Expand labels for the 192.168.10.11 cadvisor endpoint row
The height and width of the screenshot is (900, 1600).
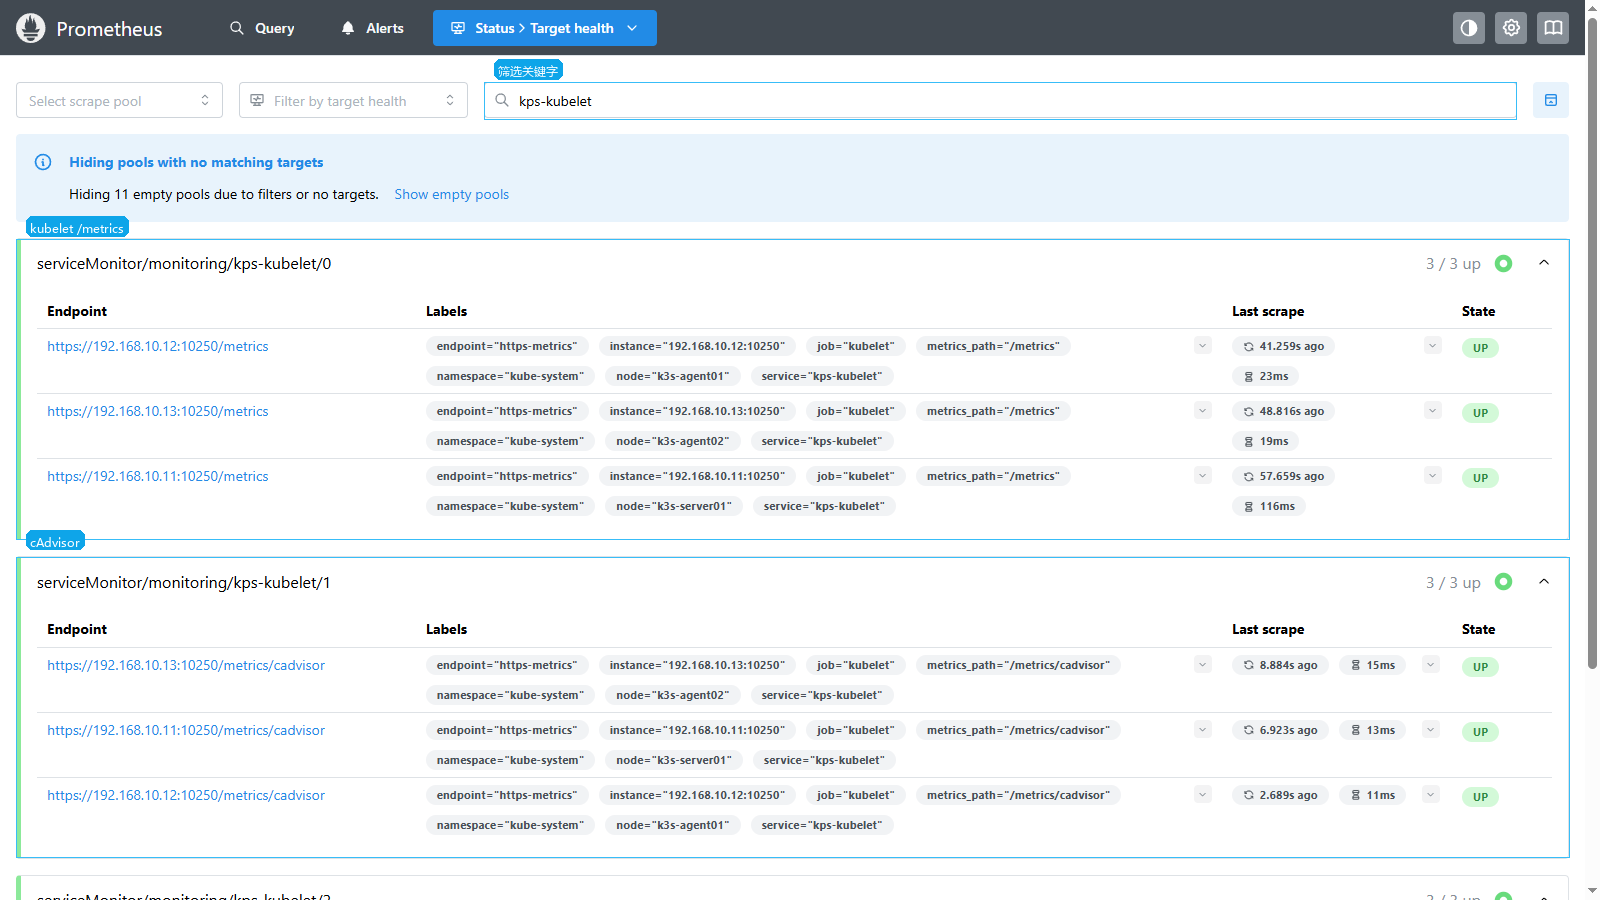(x=1203, y=730)
